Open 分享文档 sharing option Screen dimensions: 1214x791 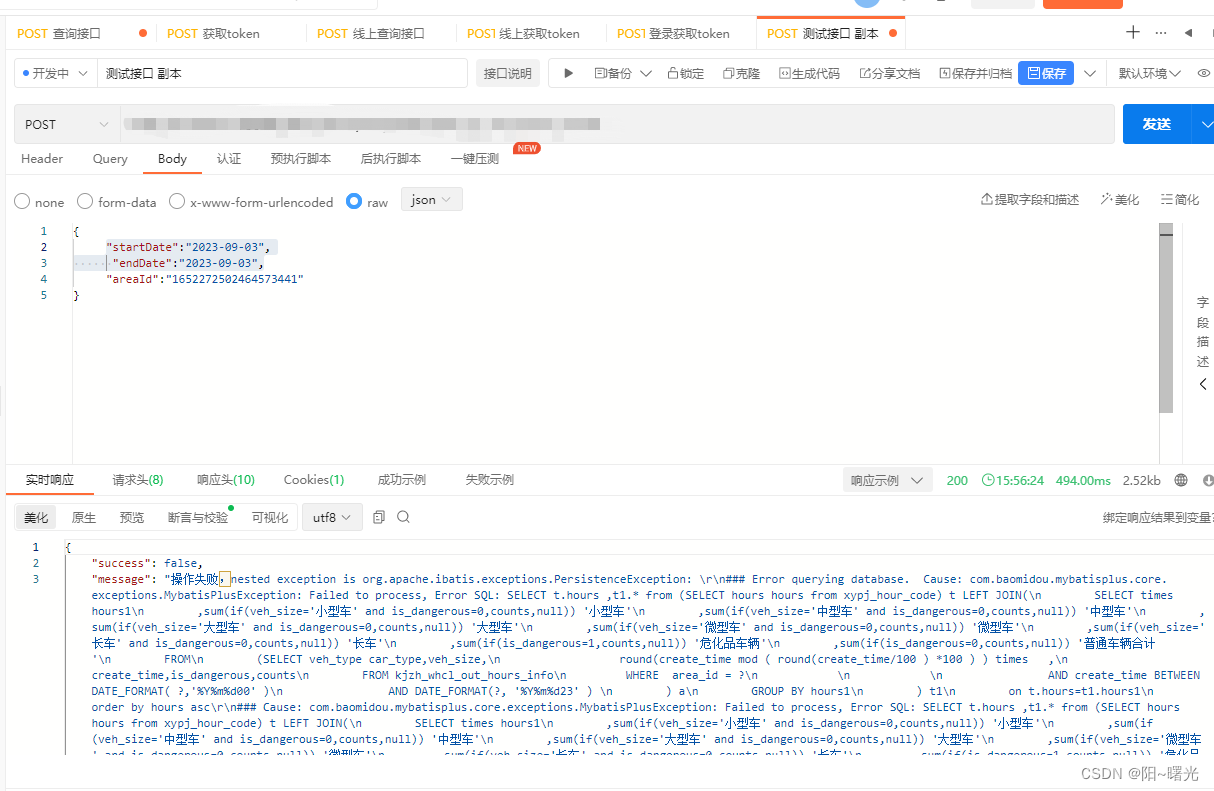coord(889,72)
